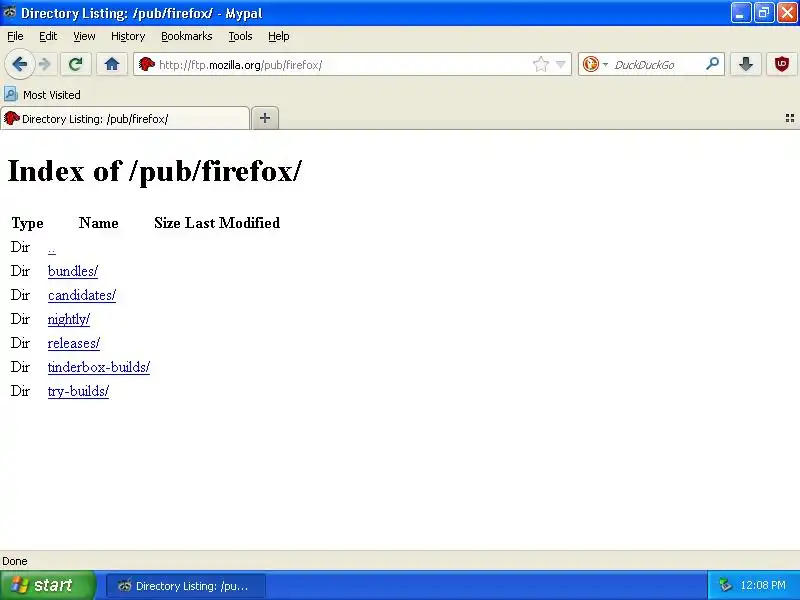This screenshot has height=600, width=800.
Task: Open the releases/ directory
Action: coord(73,343)
